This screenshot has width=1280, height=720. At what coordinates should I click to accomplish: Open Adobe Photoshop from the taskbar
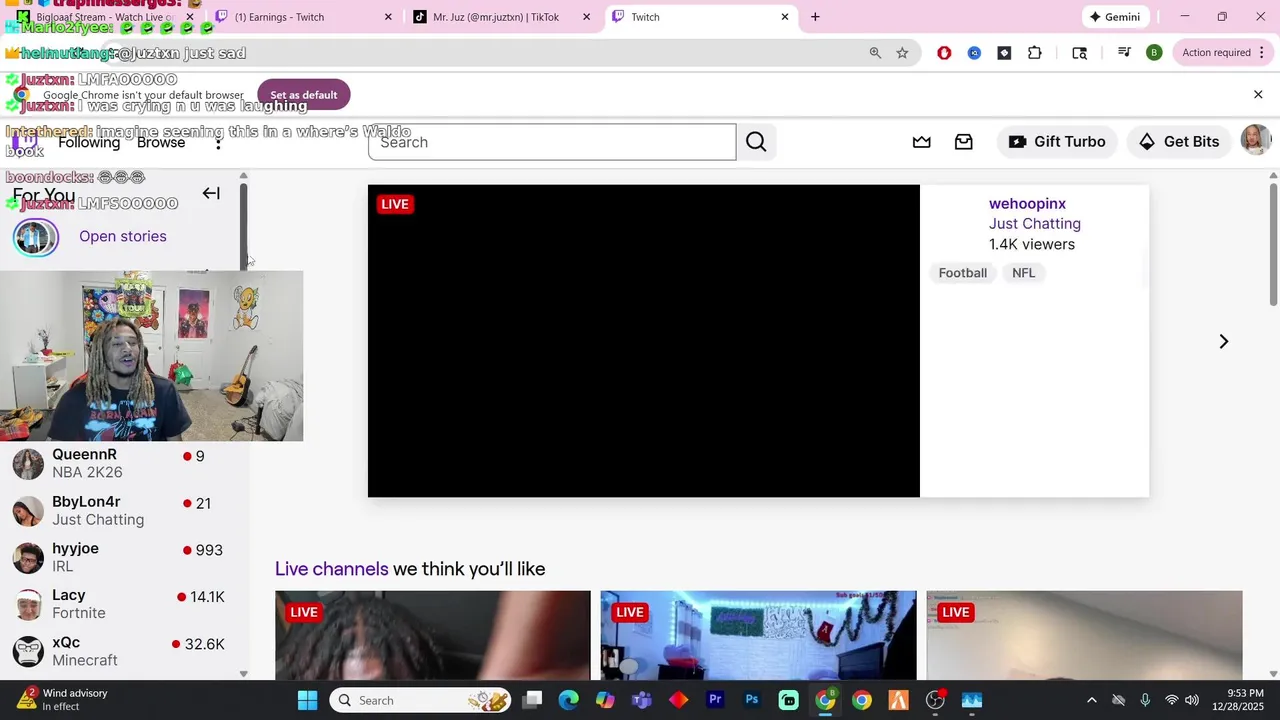752,700
